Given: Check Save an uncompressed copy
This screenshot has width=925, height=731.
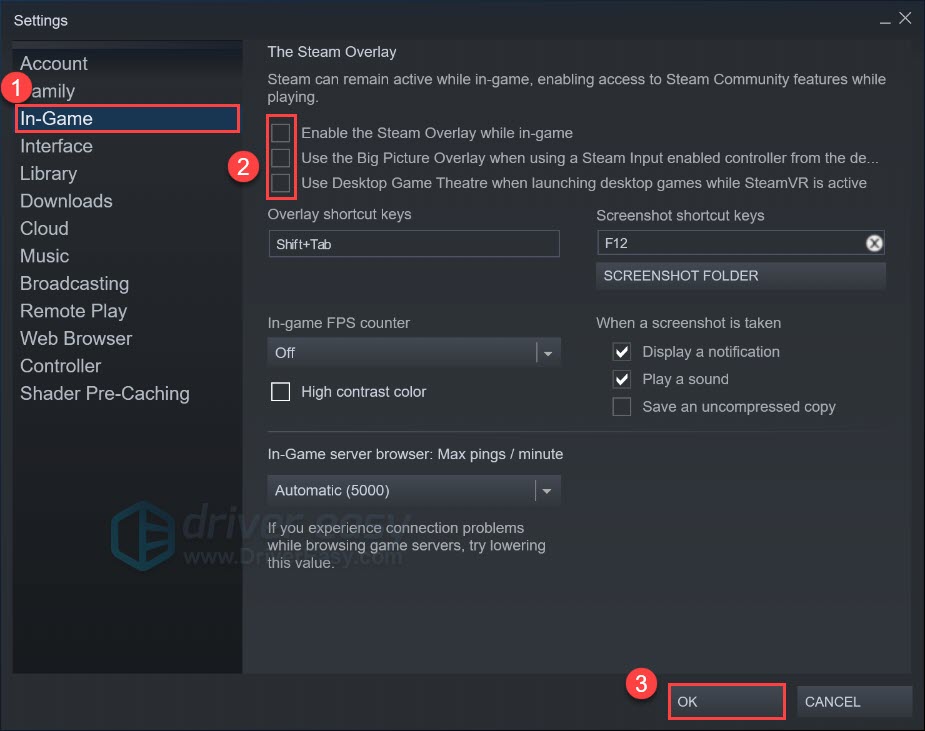Looking at the screenshot, I should pyautogui.click(x=622, y=407).
